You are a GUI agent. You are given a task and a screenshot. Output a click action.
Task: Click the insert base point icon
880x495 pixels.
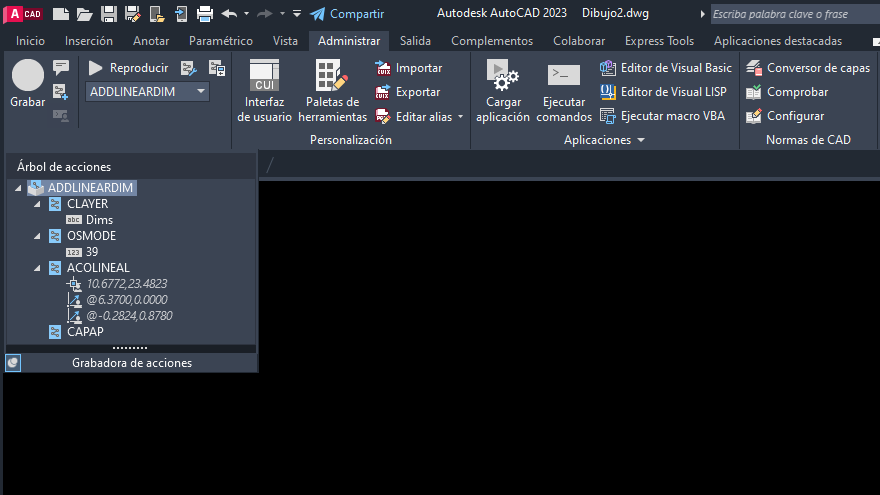coord(61,91)
